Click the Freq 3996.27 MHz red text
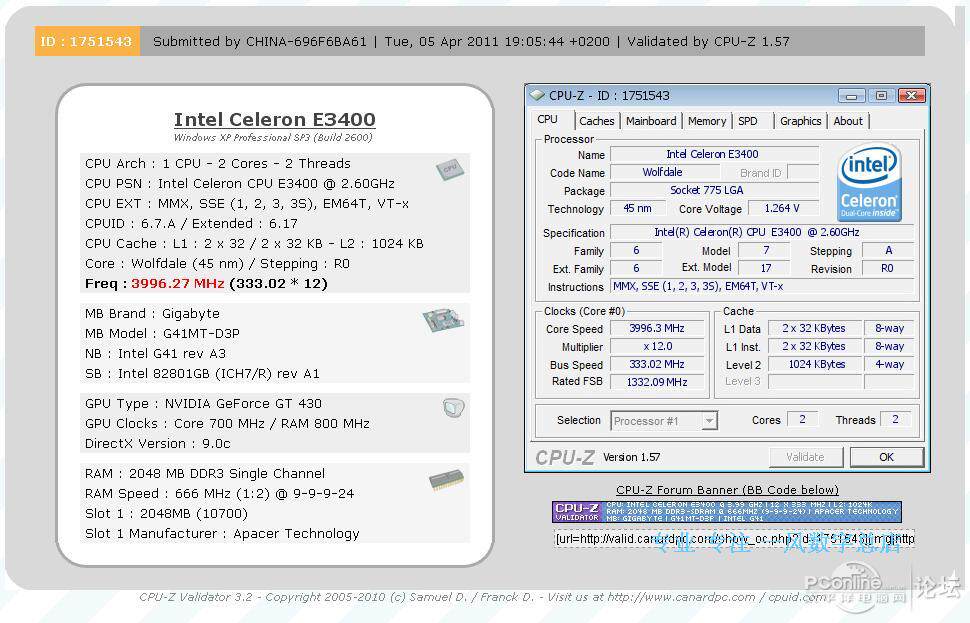Screen dimensions: 970x623 [x=178, y=283]
